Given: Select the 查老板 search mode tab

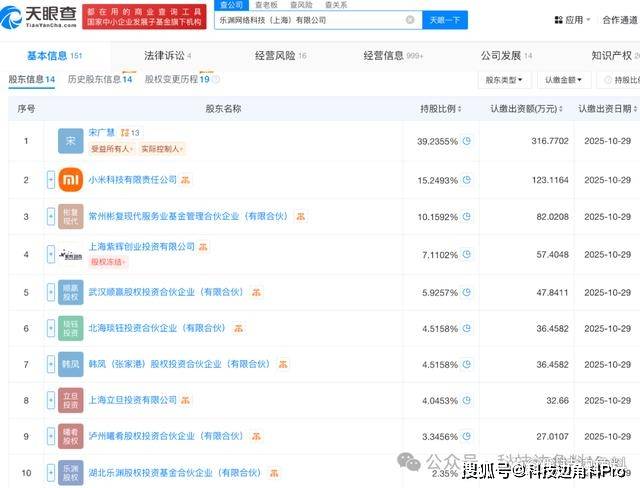Looking at the screenshot, I should coord(266,5).
